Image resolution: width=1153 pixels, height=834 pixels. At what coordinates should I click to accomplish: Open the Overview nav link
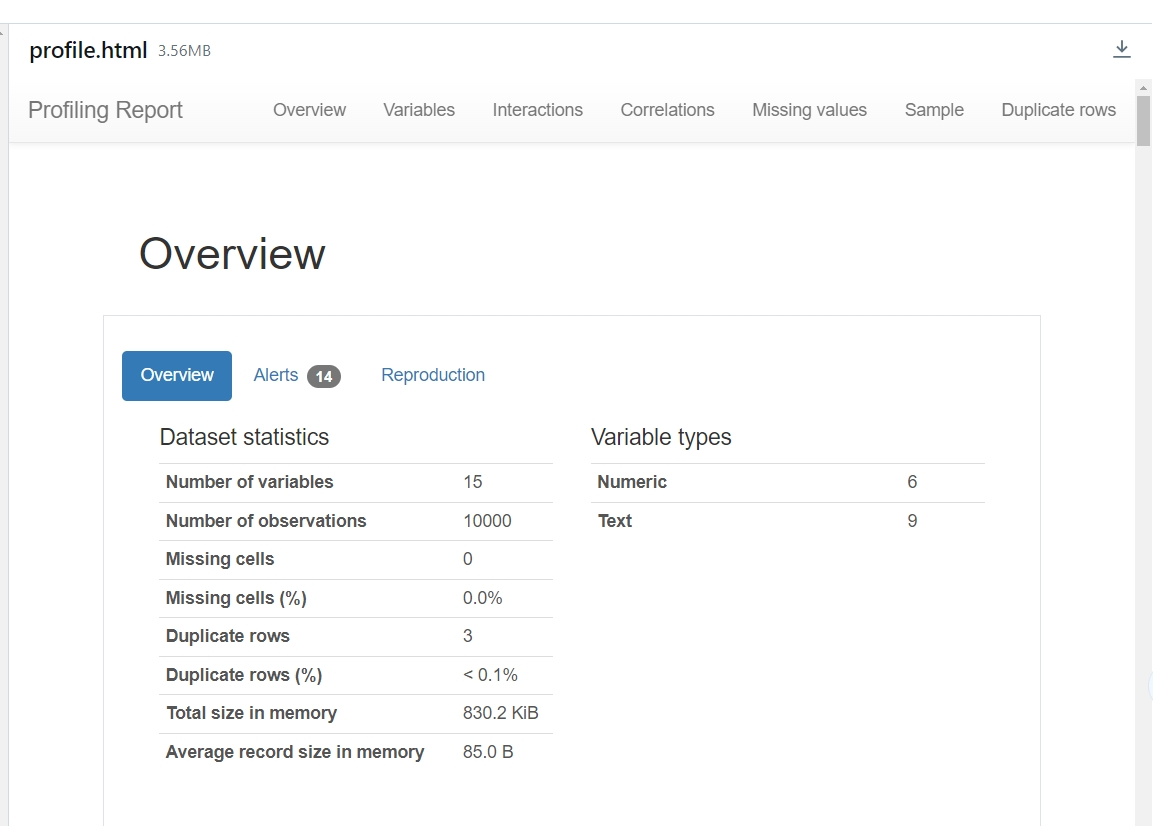(x=309, y=110)
